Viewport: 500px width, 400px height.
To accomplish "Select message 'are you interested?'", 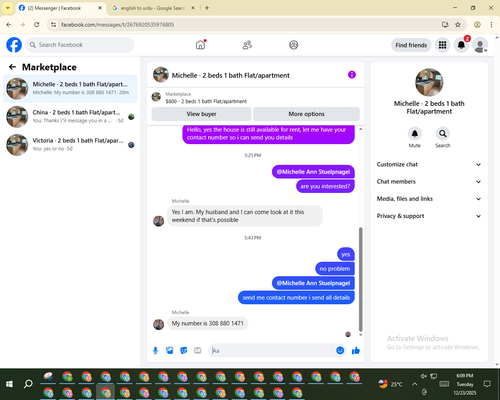I will 325,186.
